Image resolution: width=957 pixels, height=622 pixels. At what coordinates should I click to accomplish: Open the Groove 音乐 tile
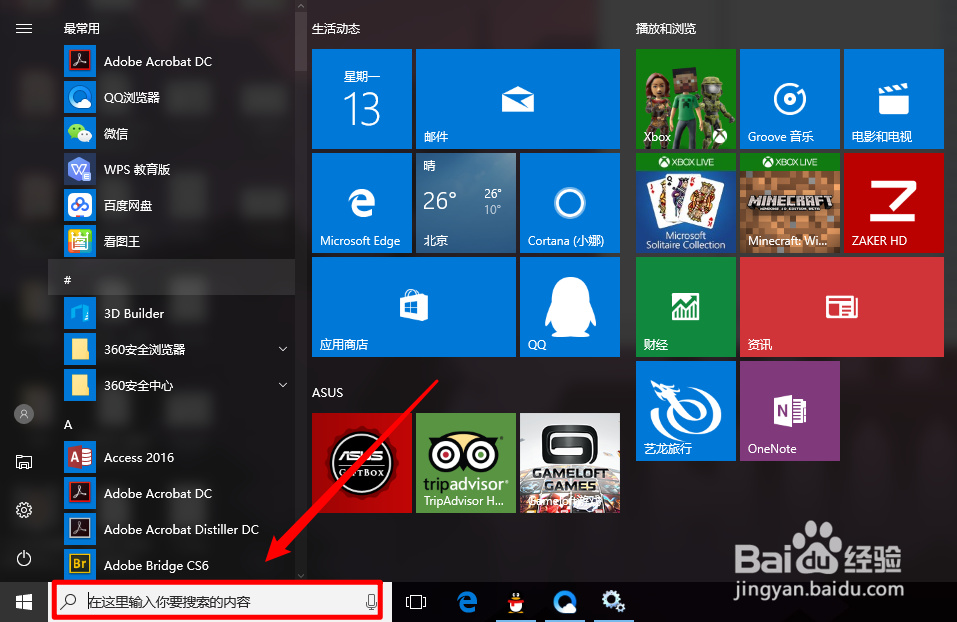(x=790, y=99)
